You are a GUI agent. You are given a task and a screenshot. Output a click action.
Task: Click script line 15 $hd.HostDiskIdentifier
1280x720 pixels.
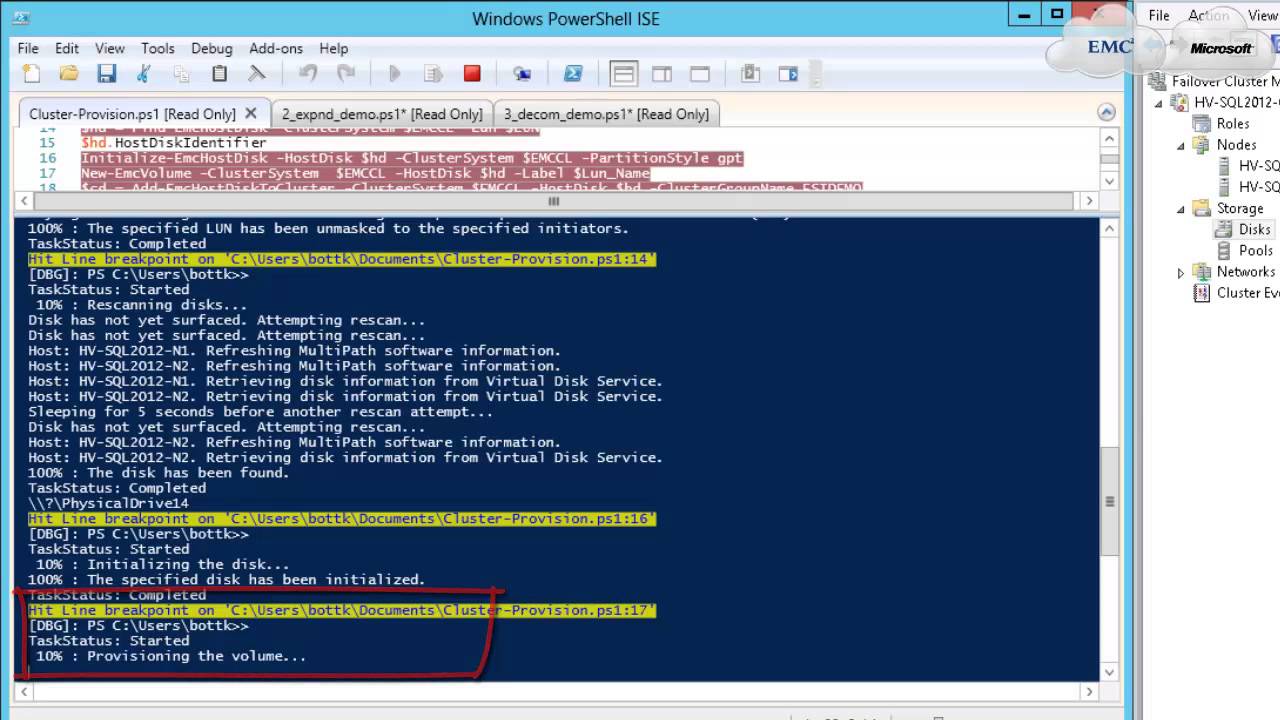point(173,143)
